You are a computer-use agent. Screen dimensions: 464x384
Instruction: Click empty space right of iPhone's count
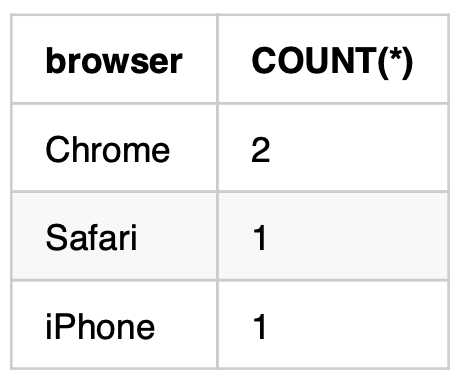pyautogui.click(x=357, y=325)
